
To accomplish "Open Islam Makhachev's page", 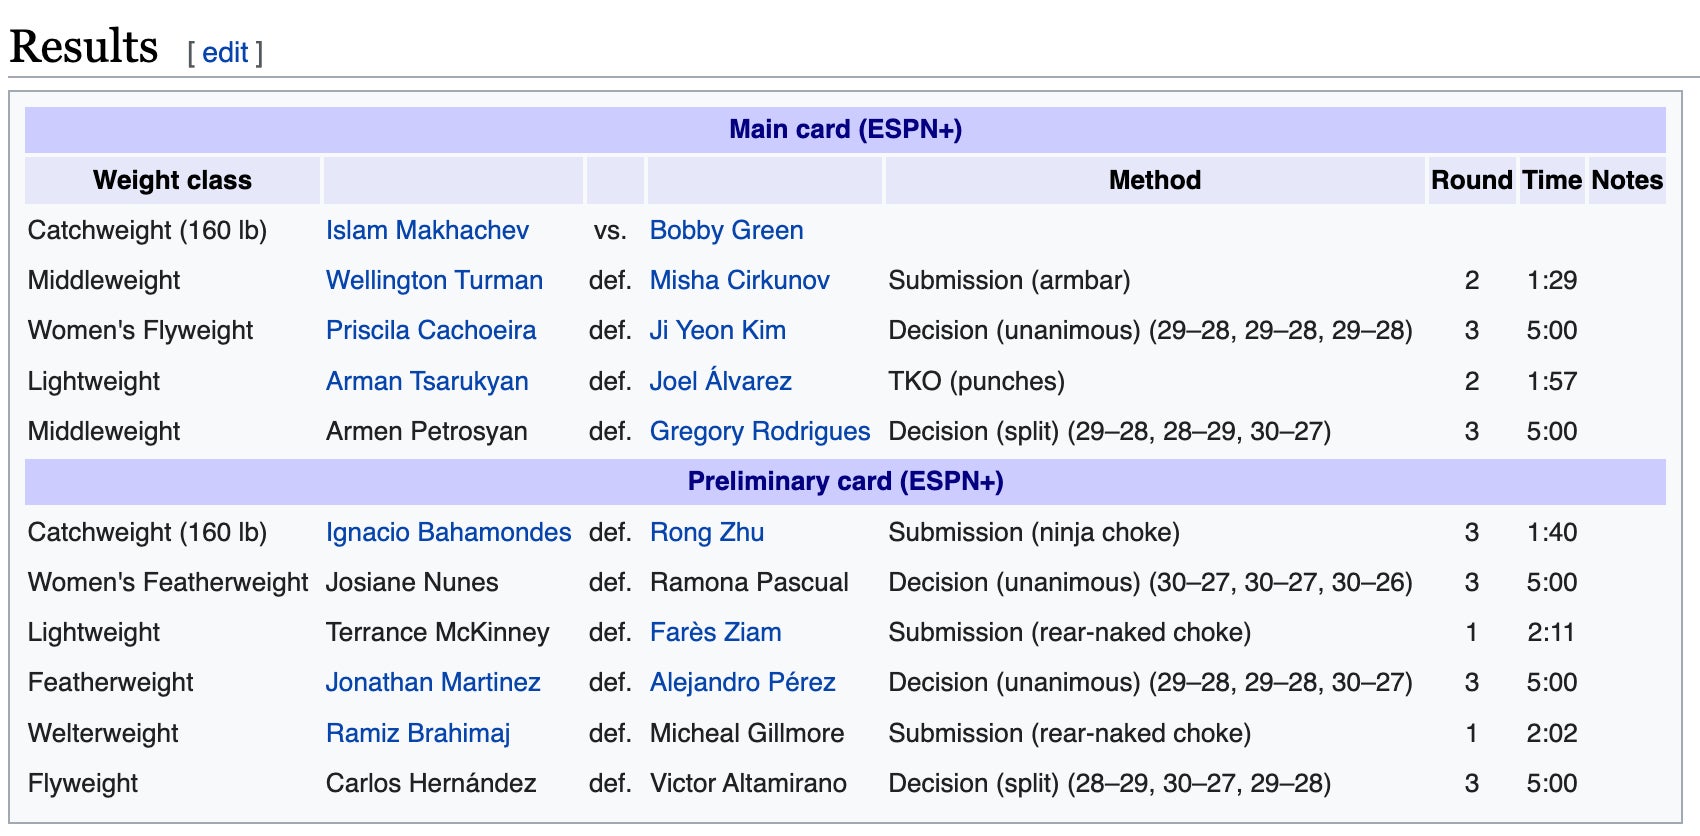I will click(x=427, y=231).
